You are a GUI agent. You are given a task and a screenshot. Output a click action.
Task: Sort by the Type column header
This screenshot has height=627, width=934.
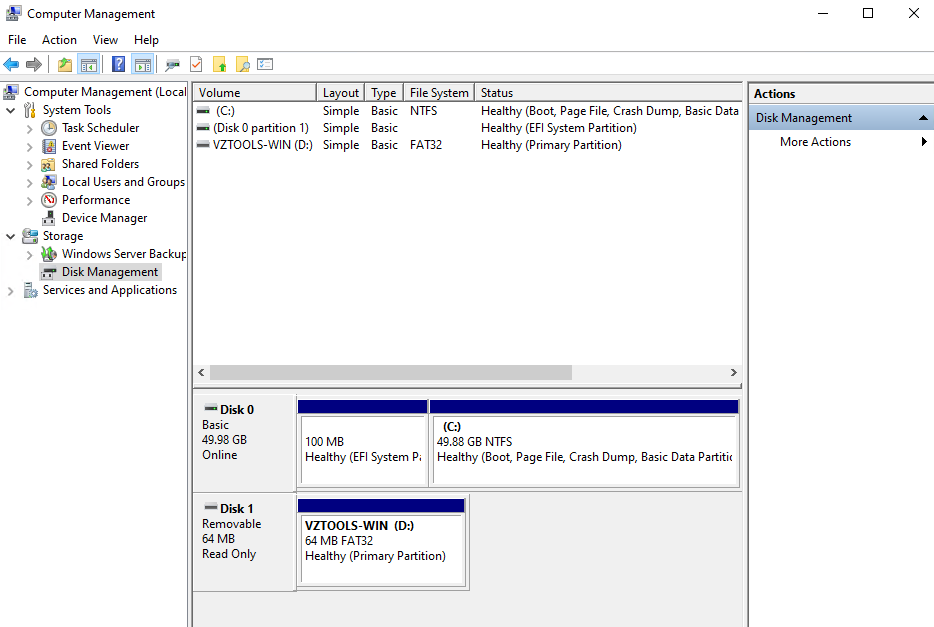[384, 92]
